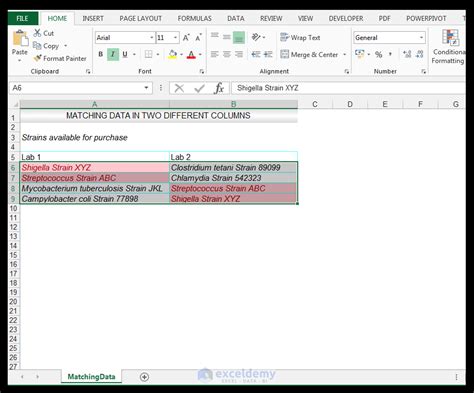474x393 pixels.
Task: Select cell Clostridium tetani Strain 89099
Action: 233,167
